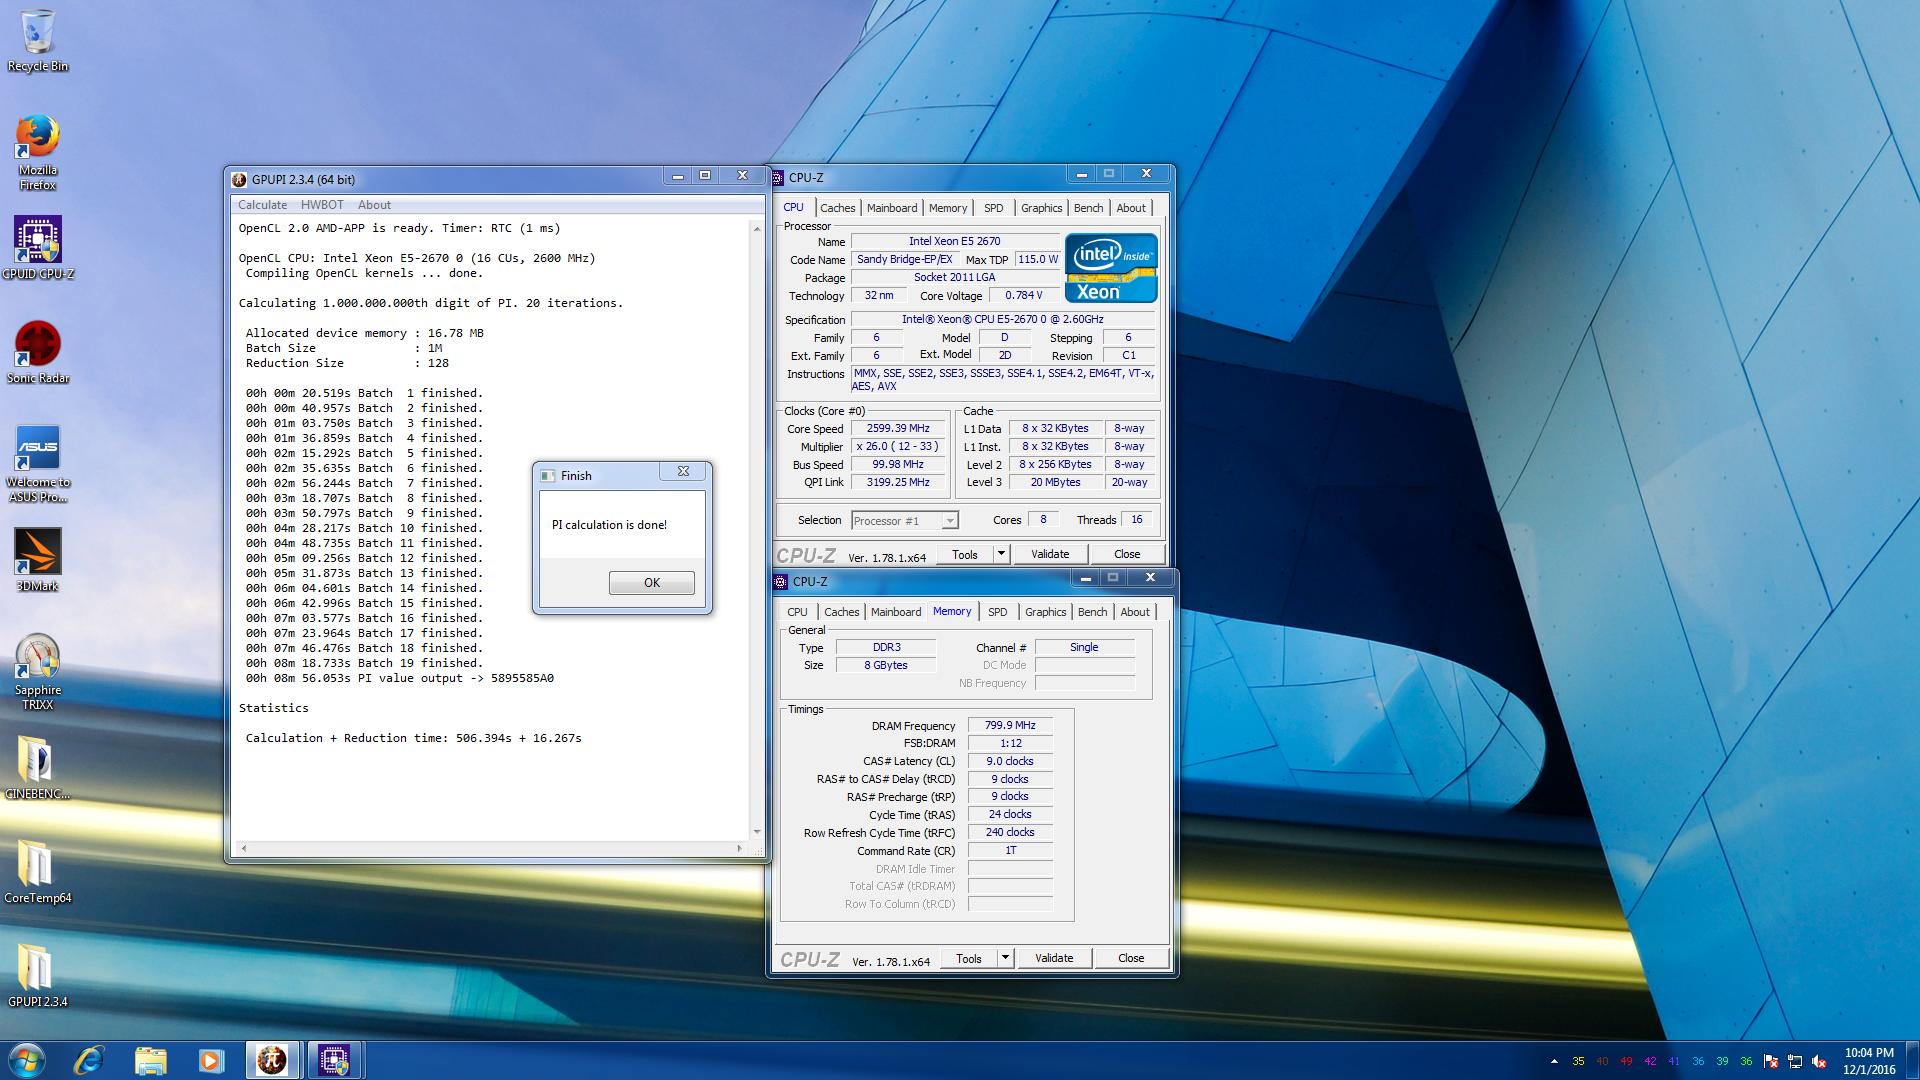The width and height of the screenshot is (1920, 1080).
Task: Open Welcome to ASUS Pro shortcut
Action: (x=38, y=464)
